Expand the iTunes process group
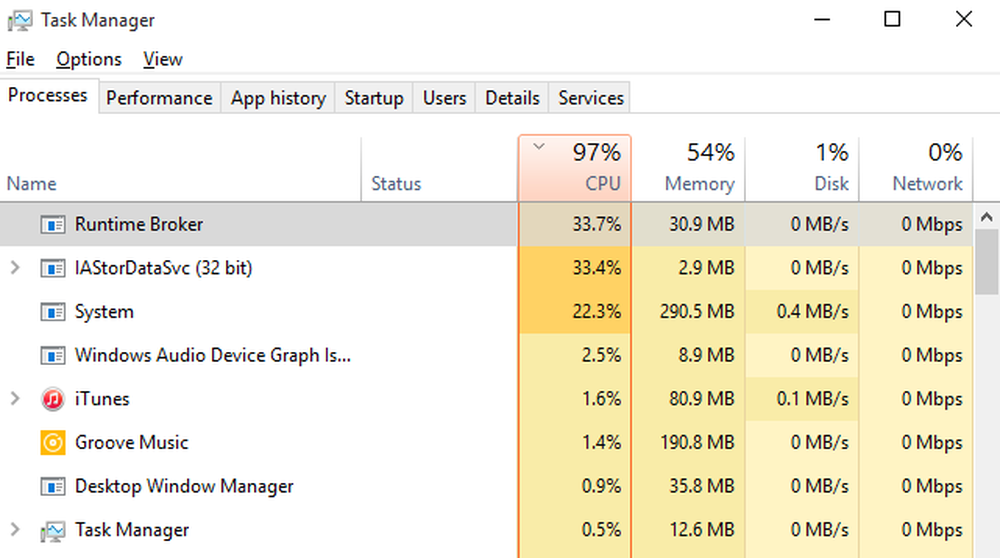 [x=15, y=399]
